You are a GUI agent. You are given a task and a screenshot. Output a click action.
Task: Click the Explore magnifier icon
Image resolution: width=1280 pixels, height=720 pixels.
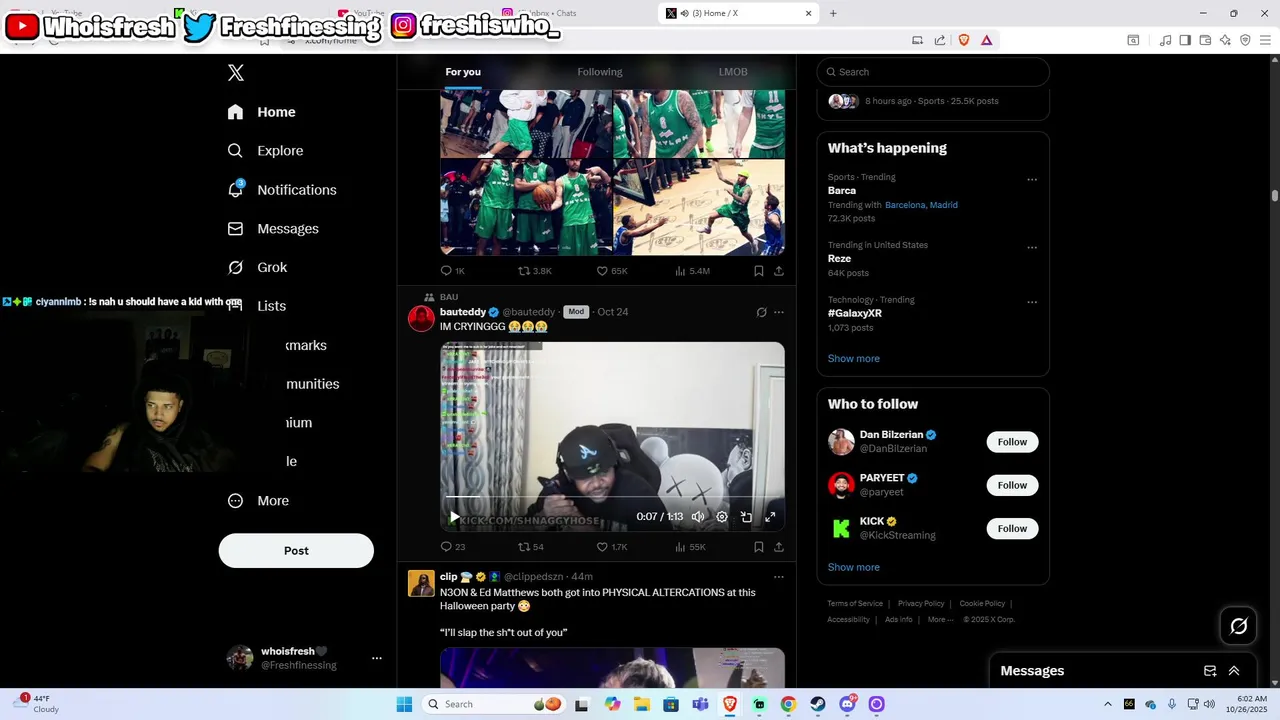(x=235, y=151)
